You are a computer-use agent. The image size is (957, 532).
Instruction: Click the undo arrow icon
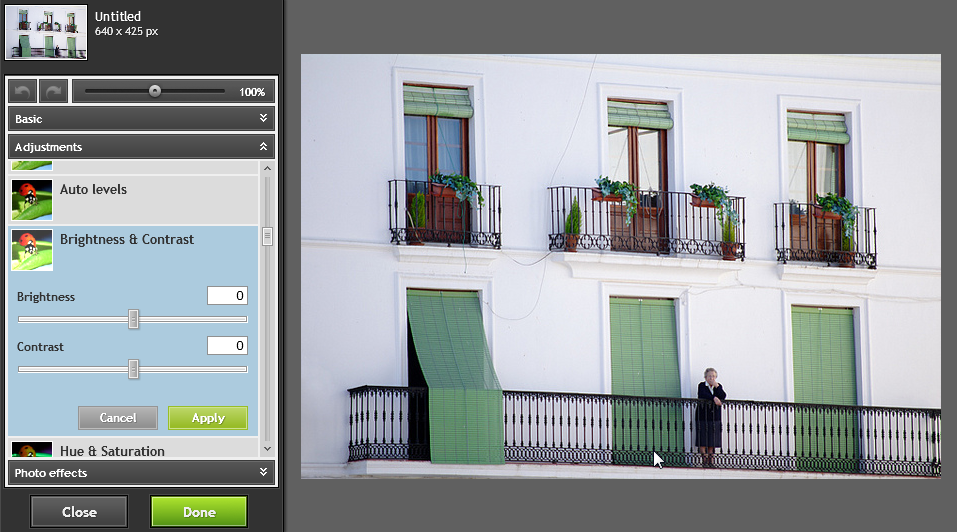pyautogui.click(x=23, y=92)
